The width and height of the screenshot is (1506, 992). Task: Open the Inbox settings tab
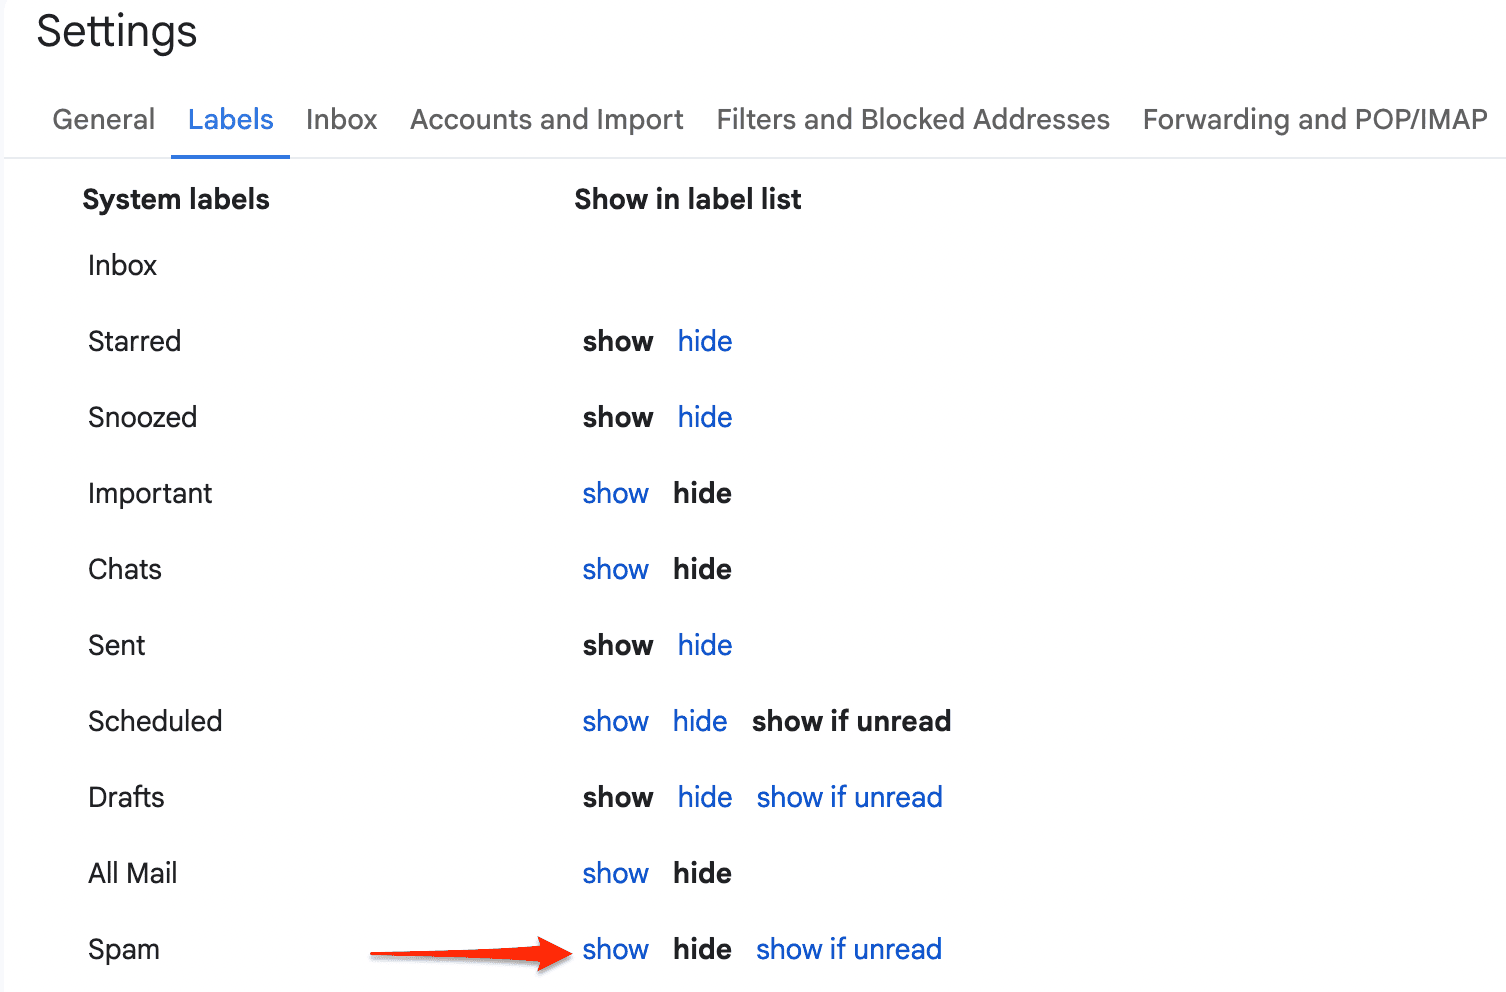(x=341, y=119)
